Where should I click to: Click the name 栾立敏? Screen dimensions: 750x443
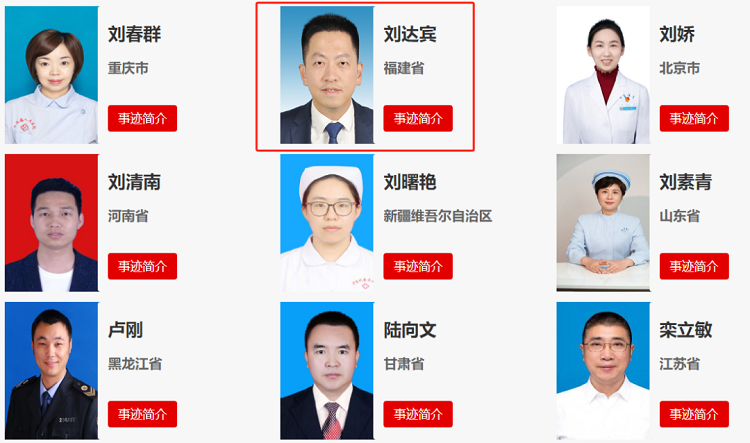pos(686,330)
